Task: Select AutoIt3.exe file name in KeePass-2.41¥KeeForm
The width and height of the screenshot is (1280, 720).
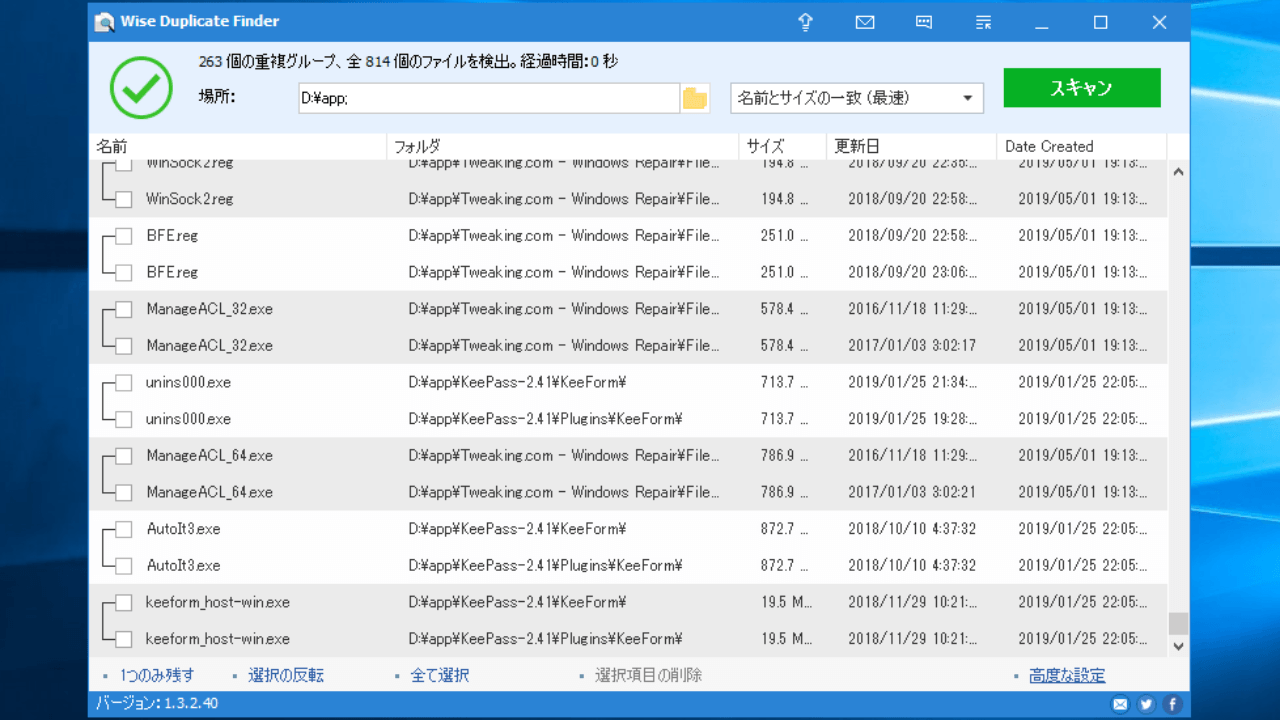Action: point(183,529)
